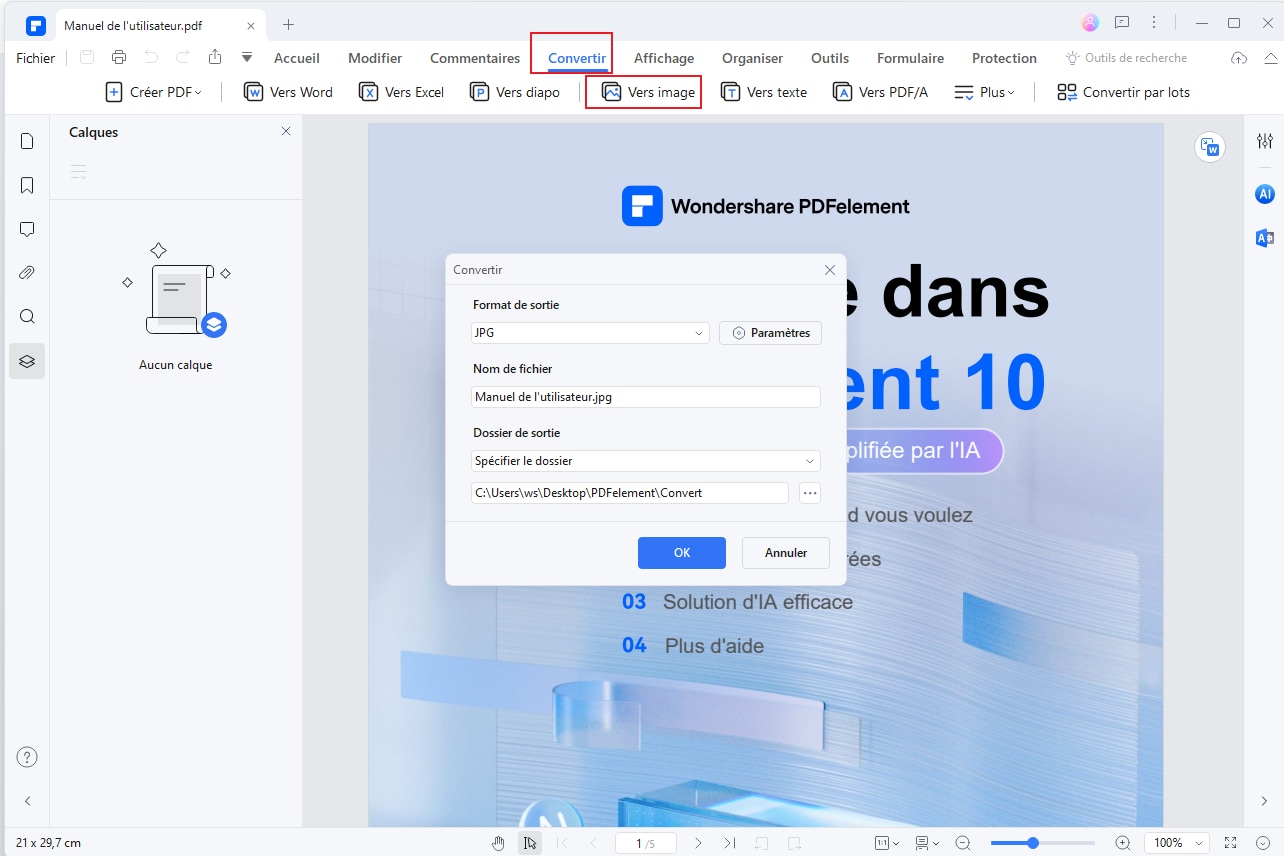
Task: Switch to the Affichage tab
Action: click(x=664, y=58)
